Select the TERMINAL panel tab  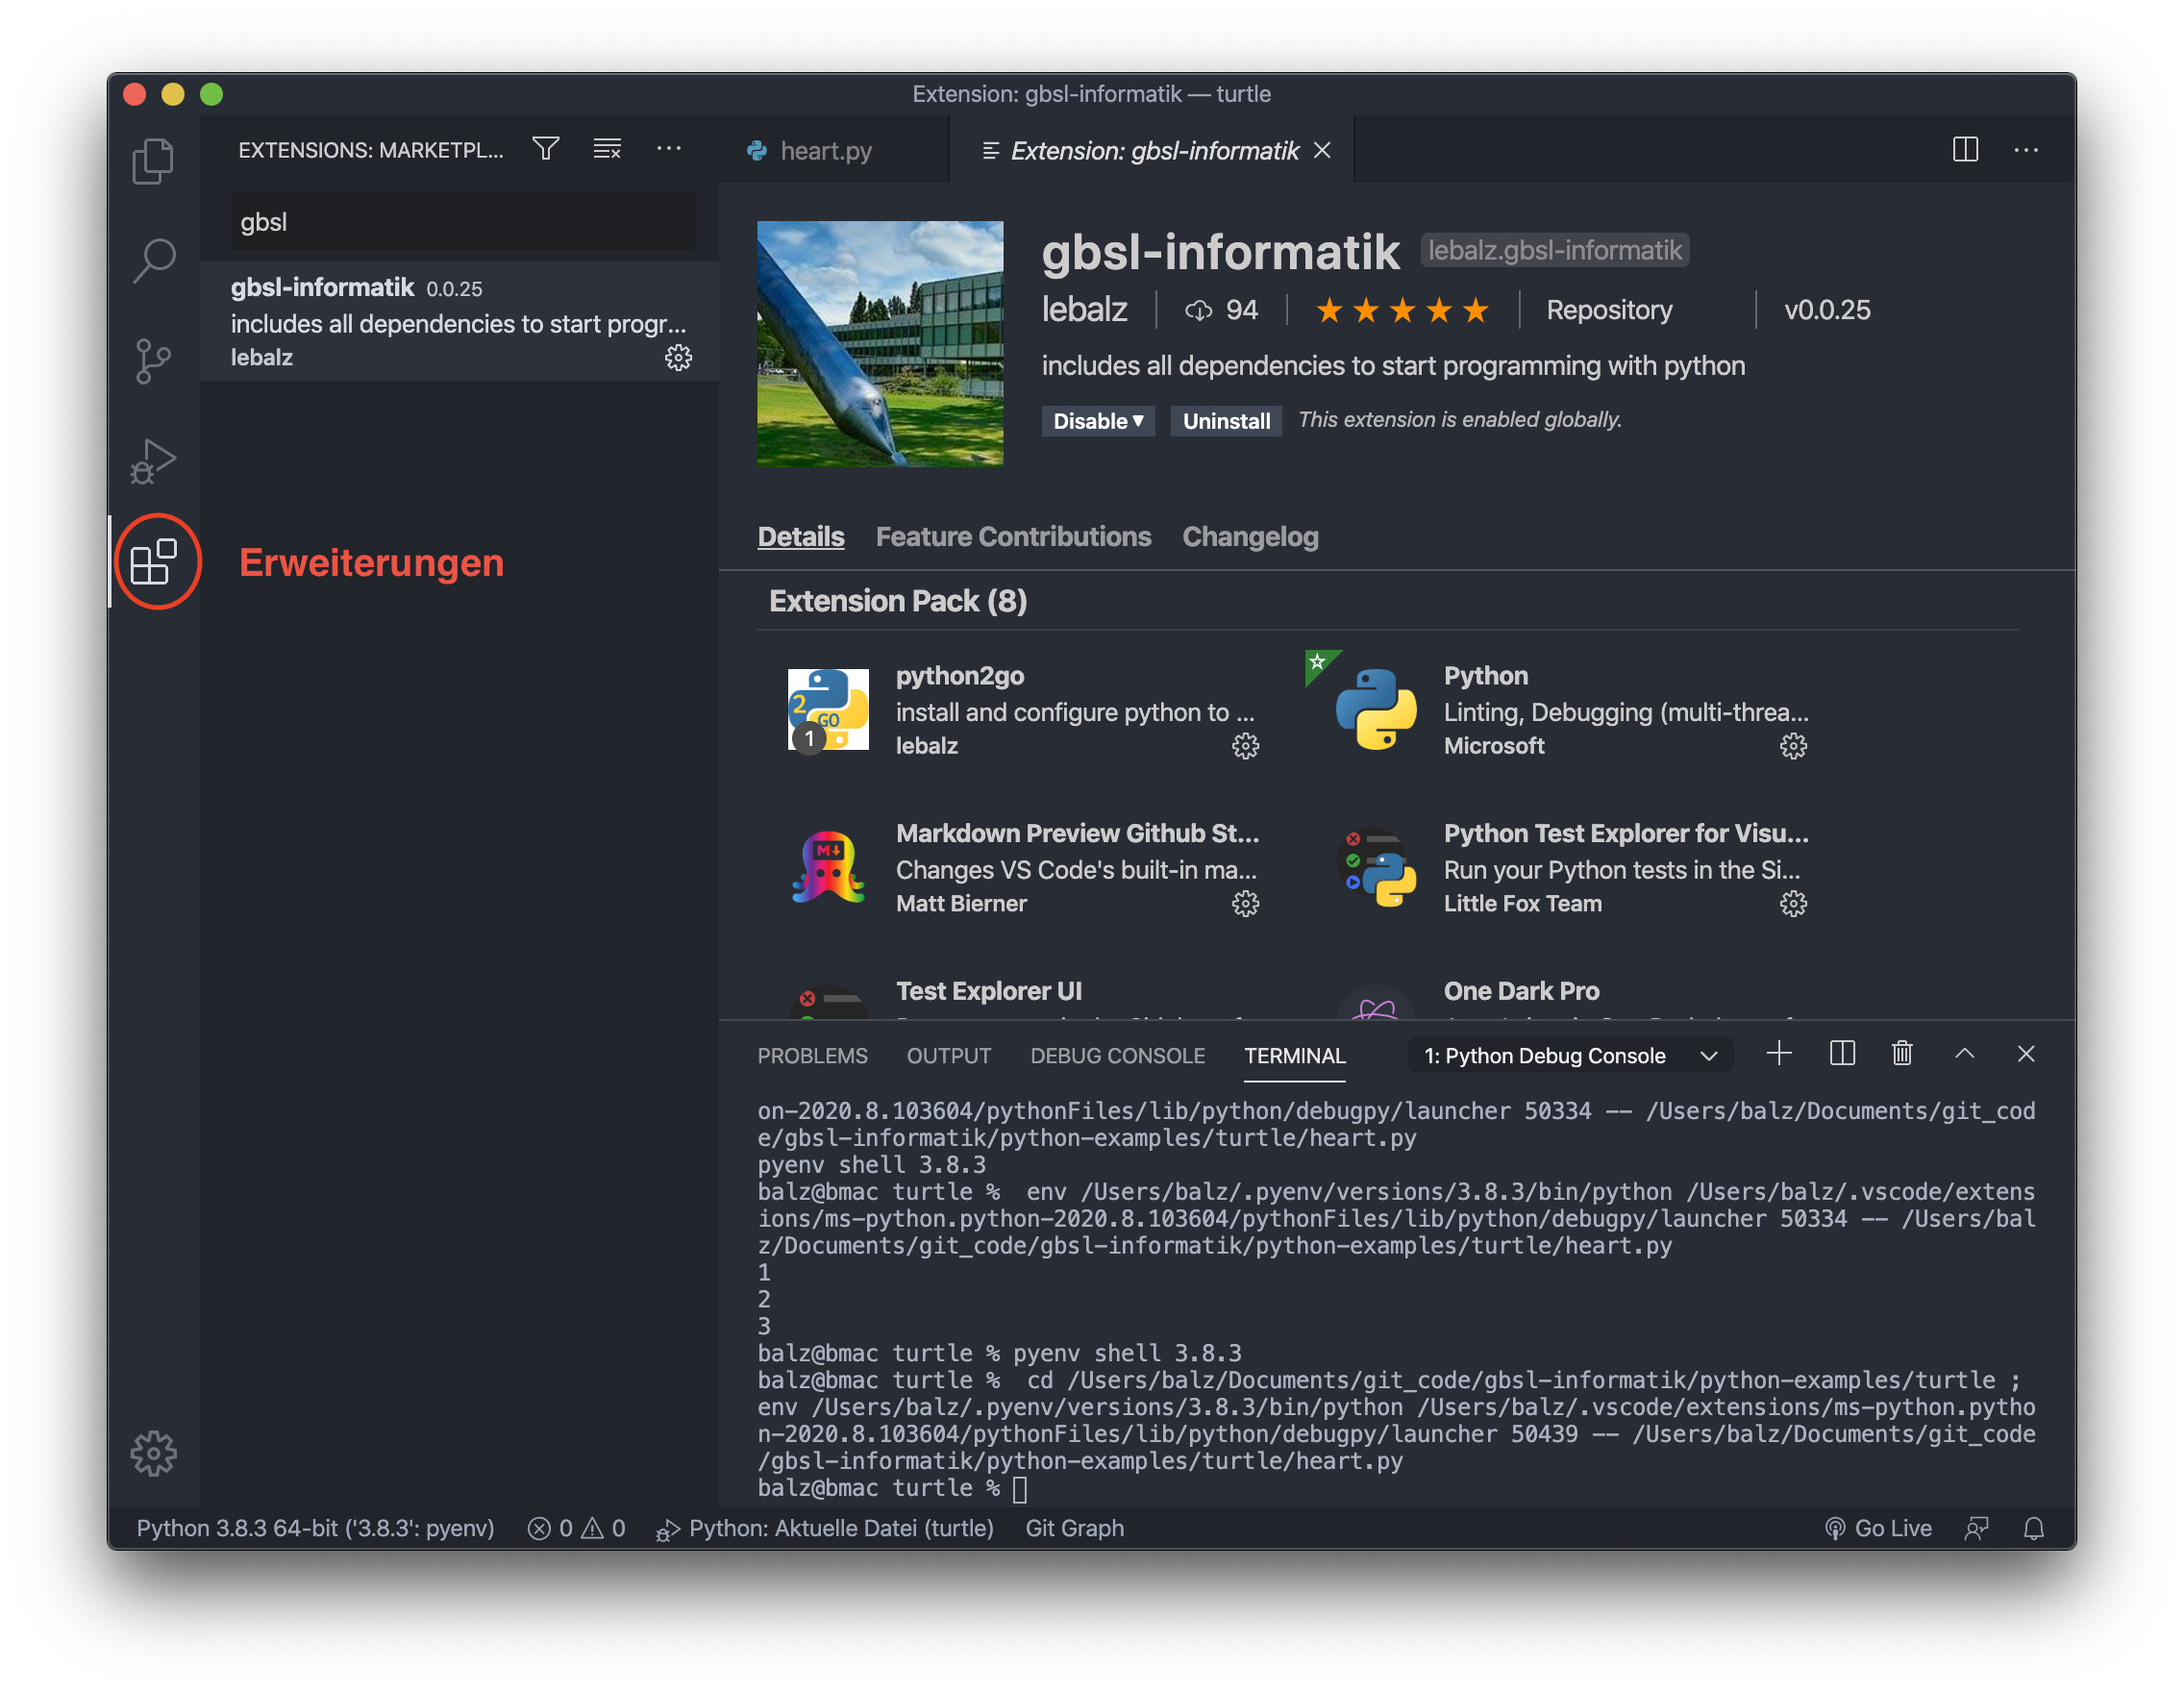[x=1294, y=1056]
